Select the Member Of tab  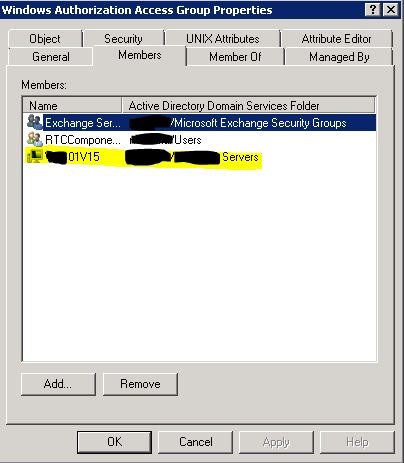click(235, 57)
